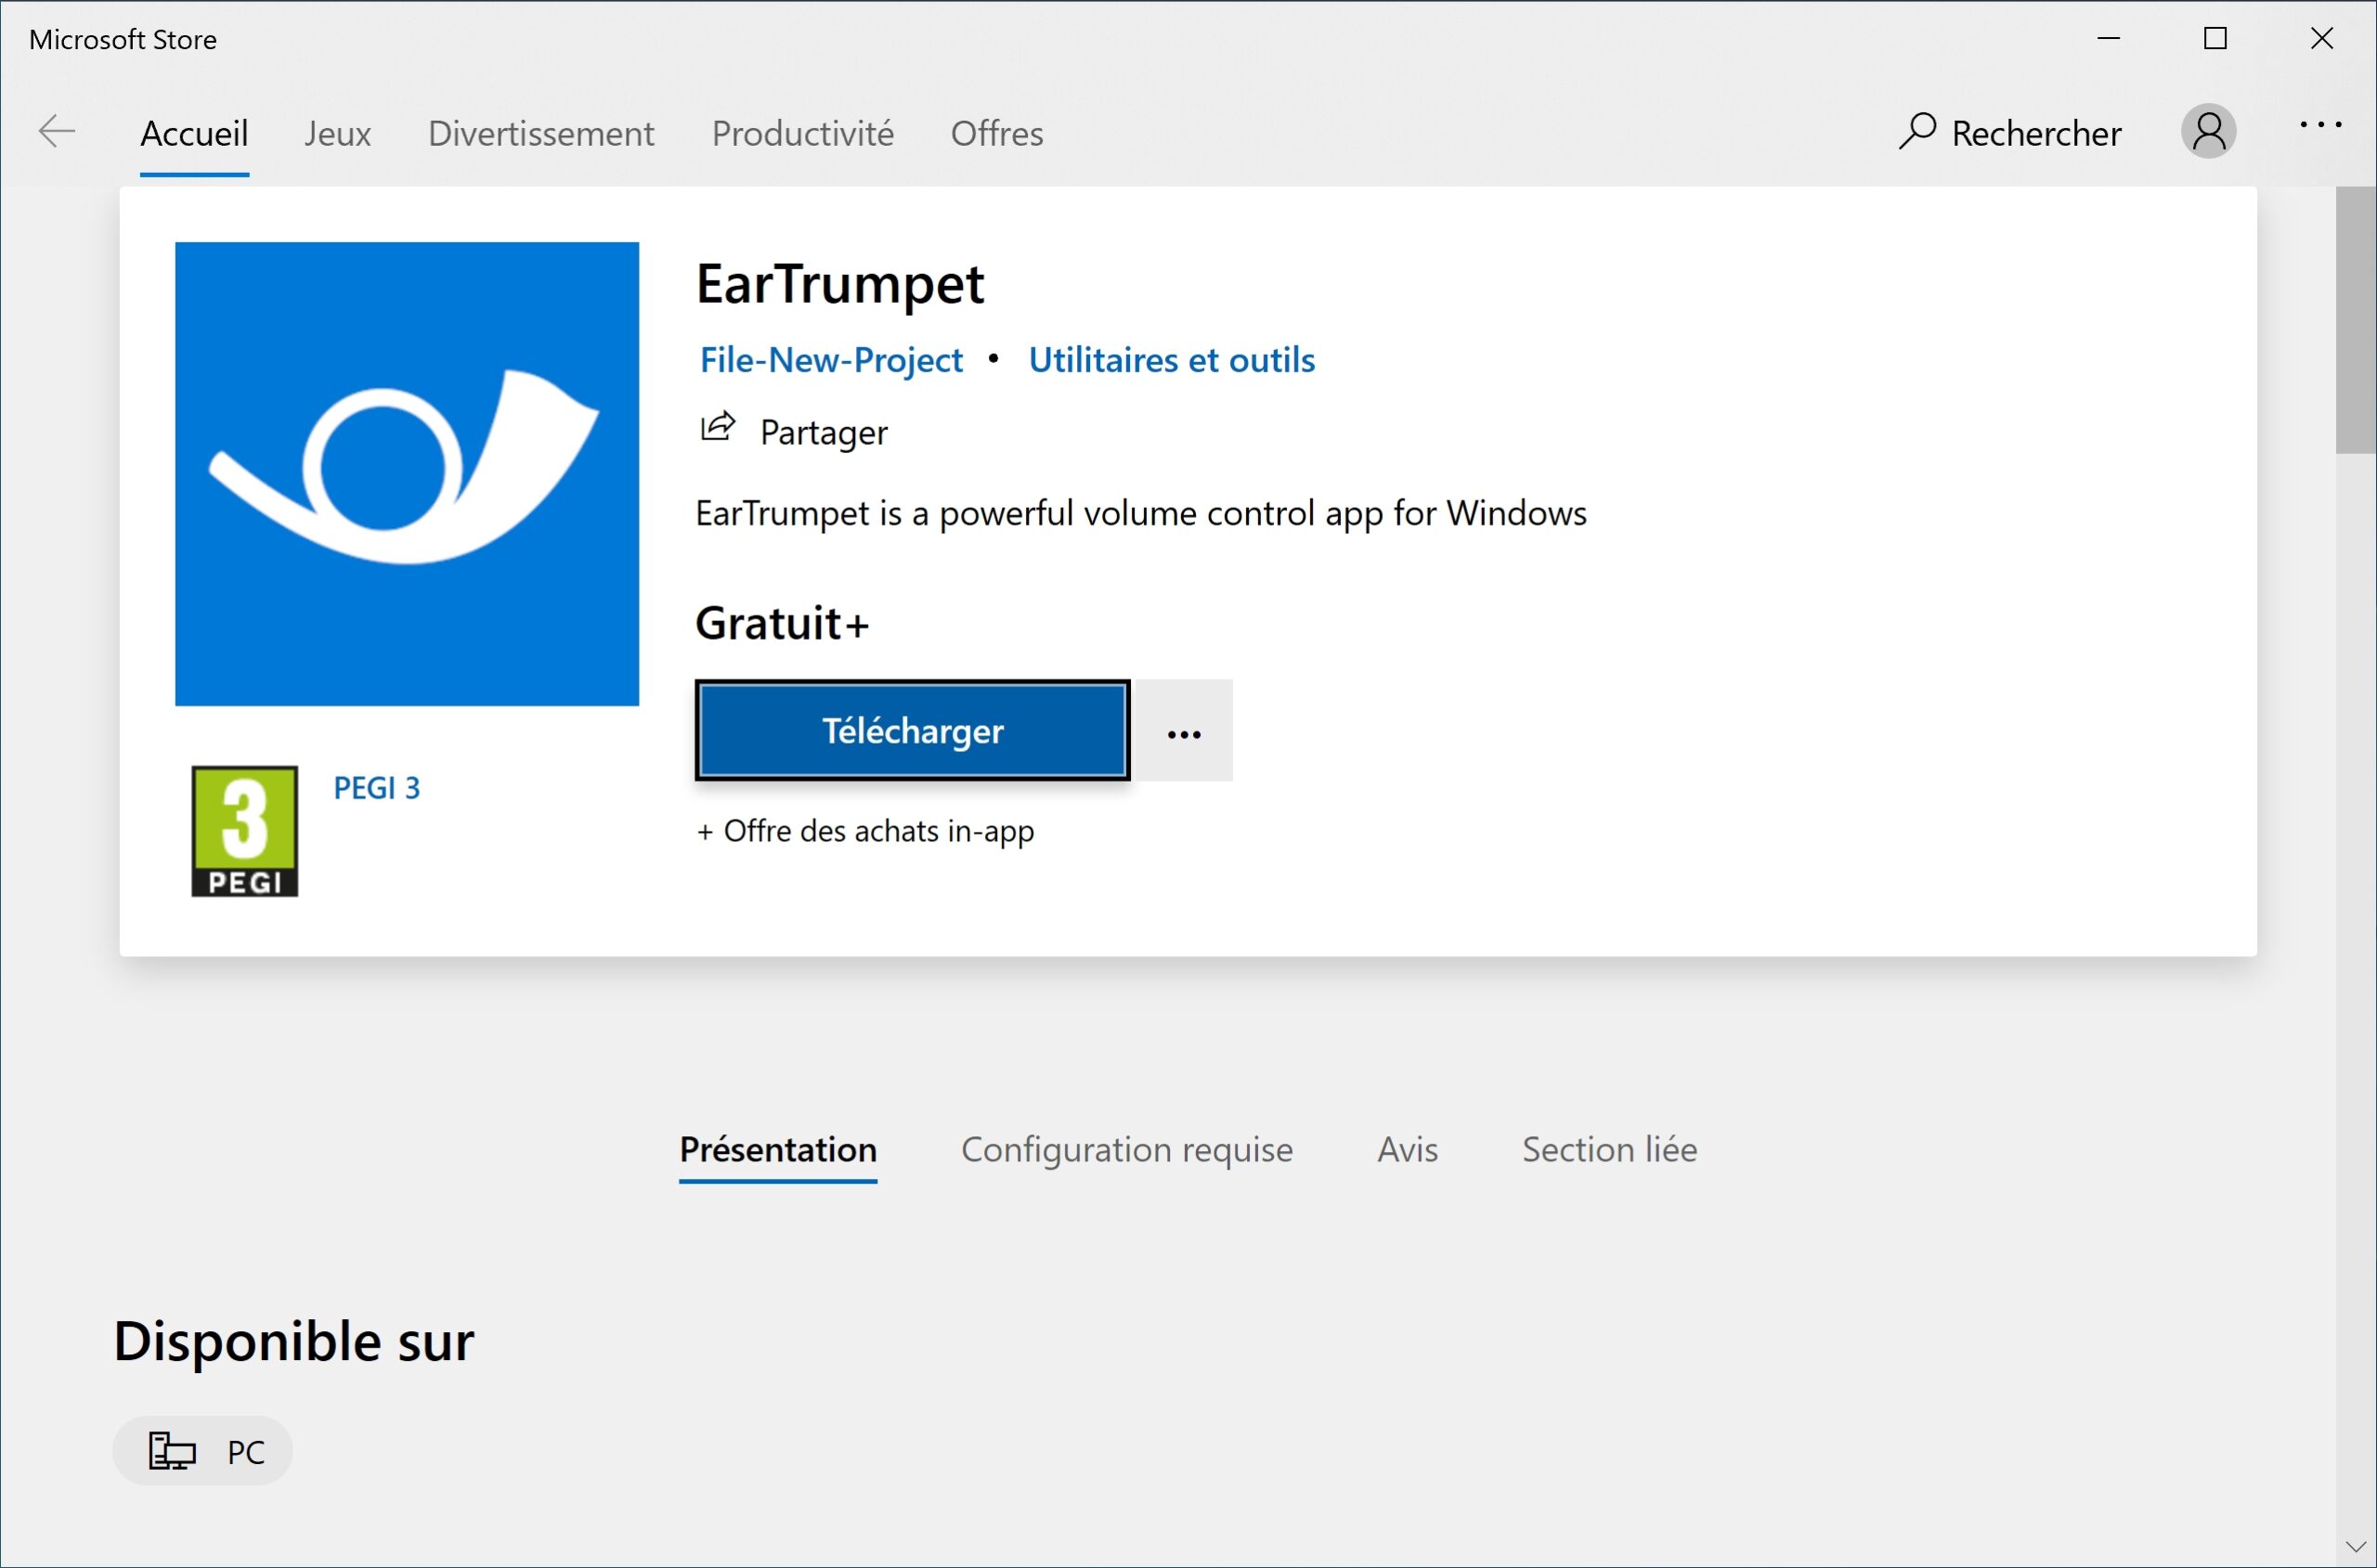Show the Avis reviews tab
The width and height of the screenshot is (2377, 1568).
click(1407, 1150)
